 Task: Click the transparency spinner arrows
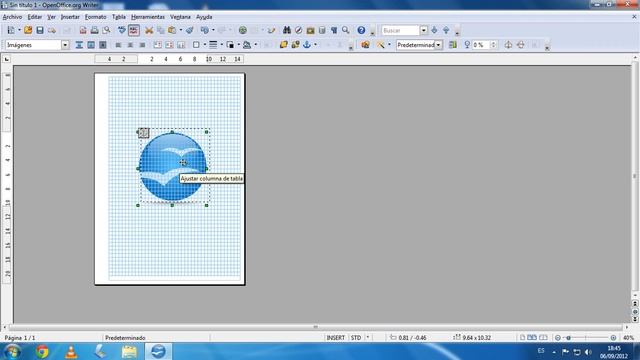click(x=493, y=45)
